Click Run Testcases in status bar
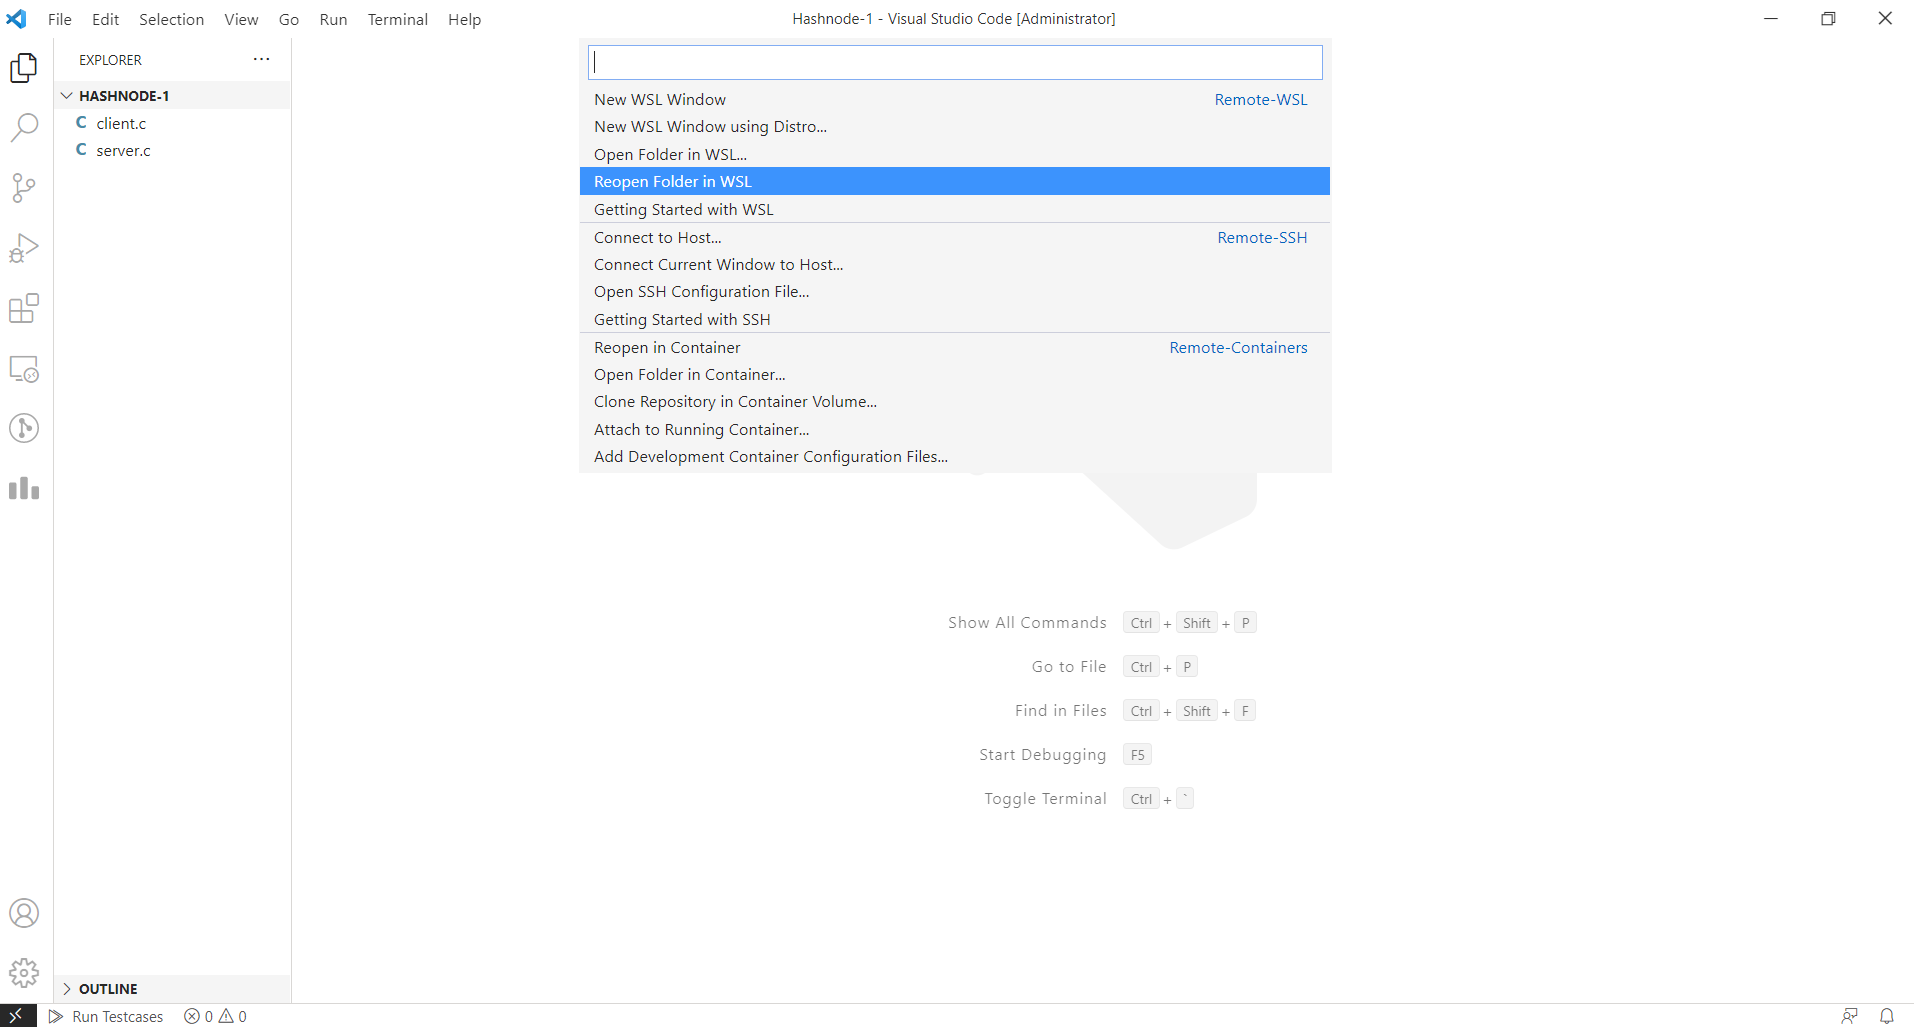The height and width of the screenshot is (1027, 1914). pyautogui.click(x=106, y=1016)
